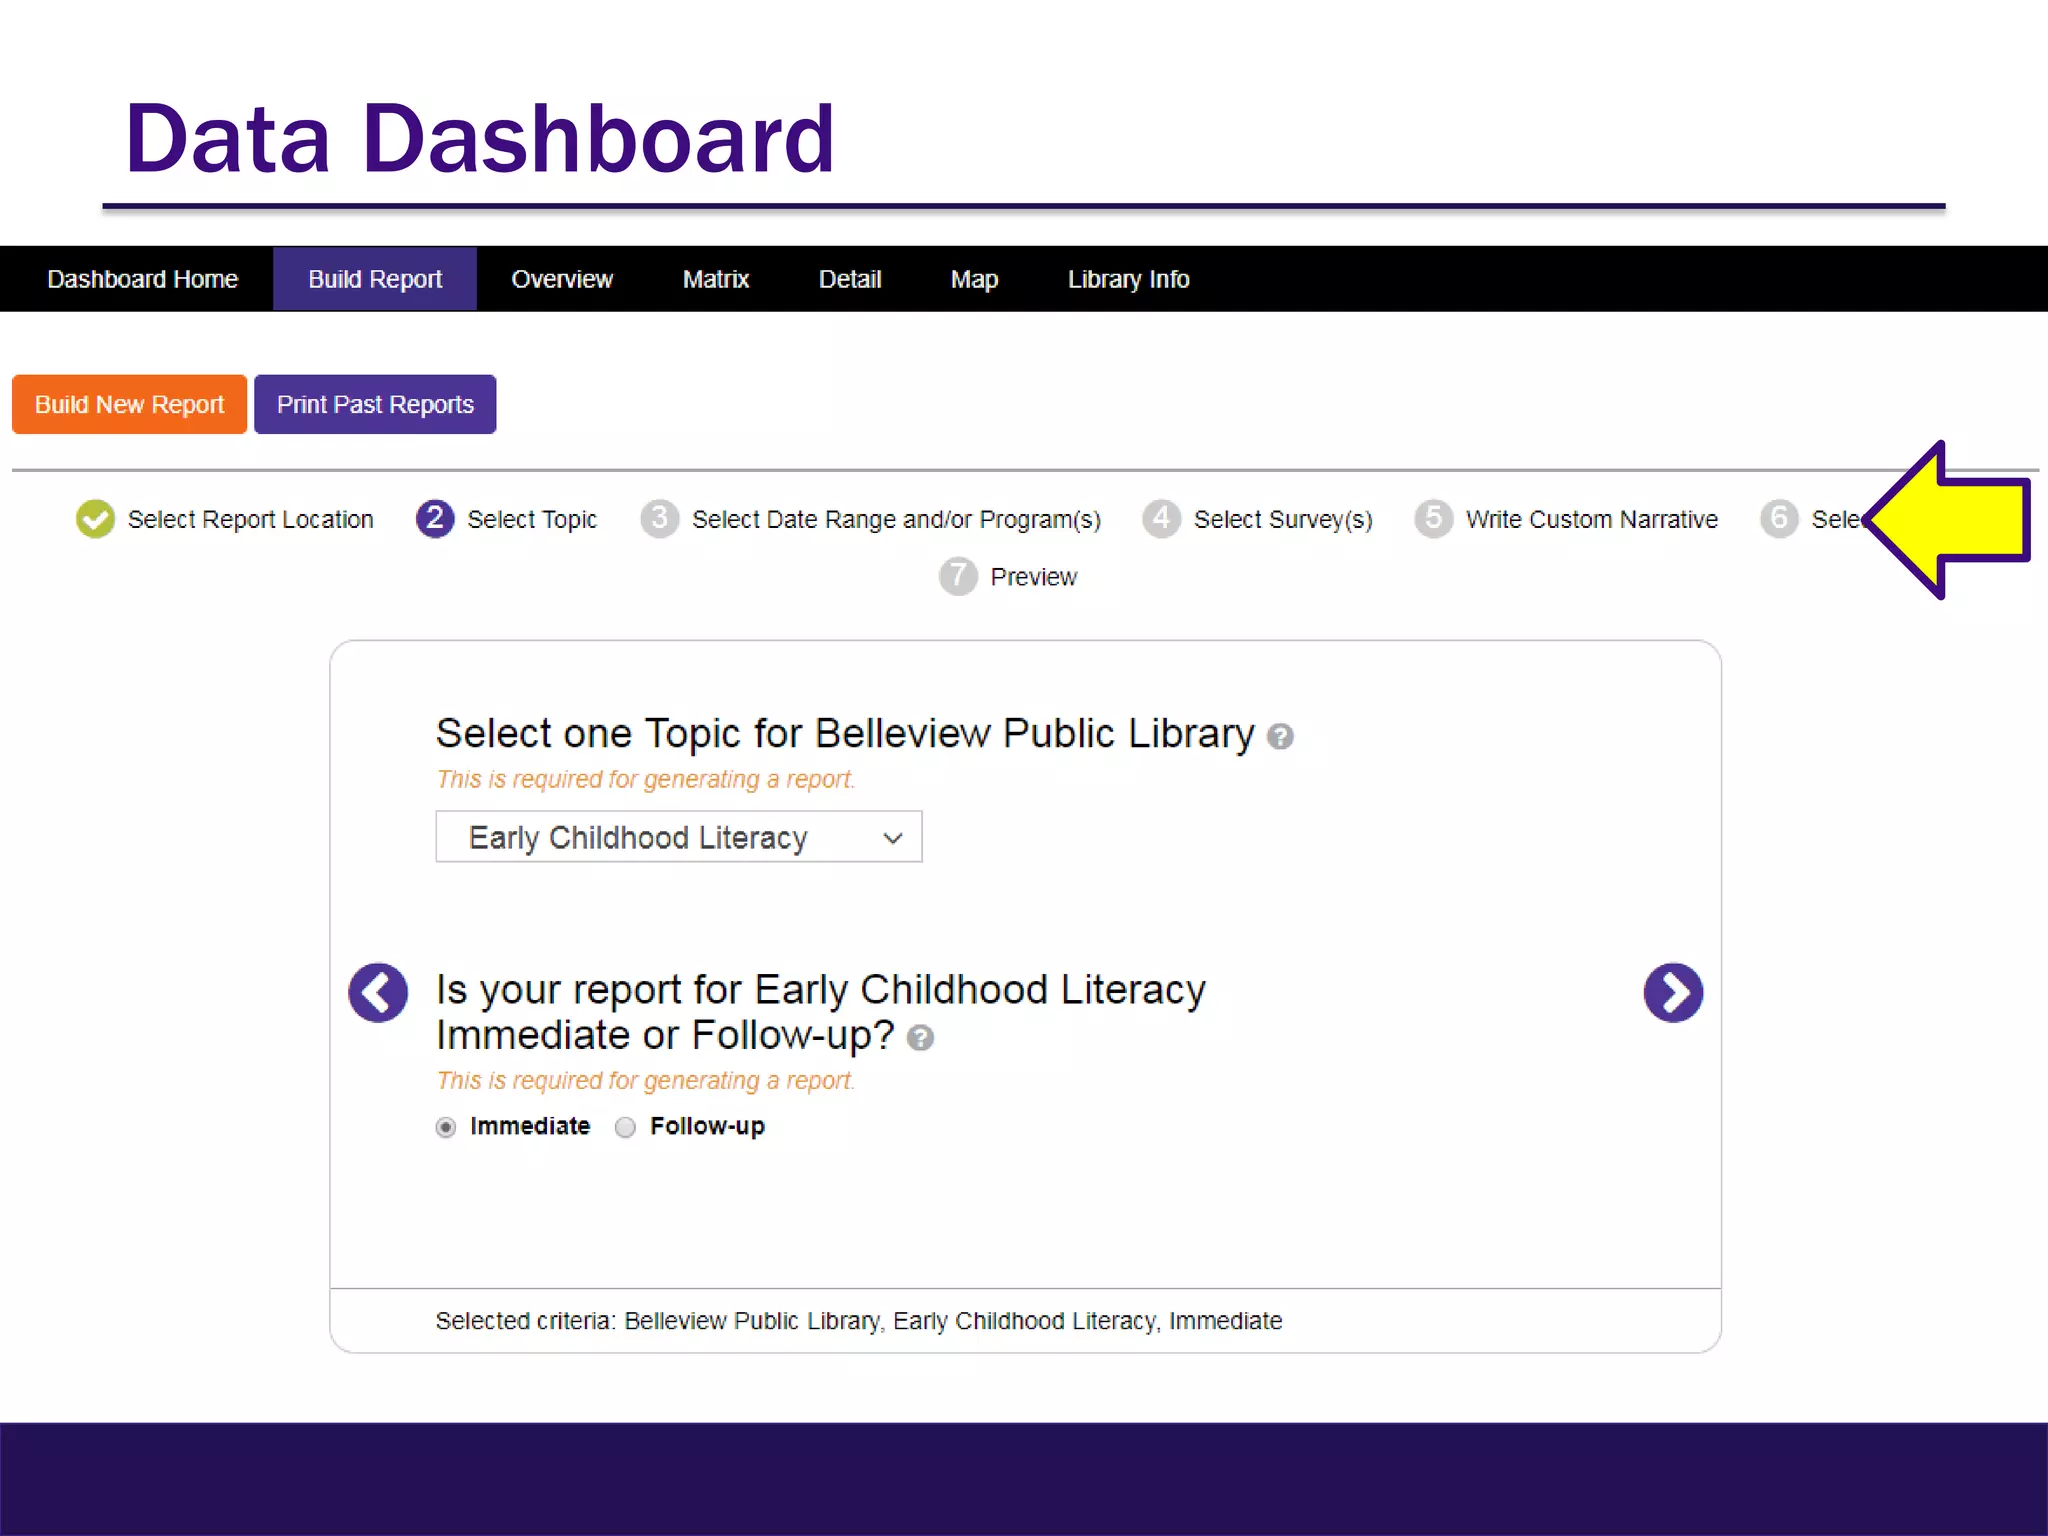Viewport: 2048px width, 1536px height.
Task: Open the Overview tab
Action: click(x=562, y=279)
